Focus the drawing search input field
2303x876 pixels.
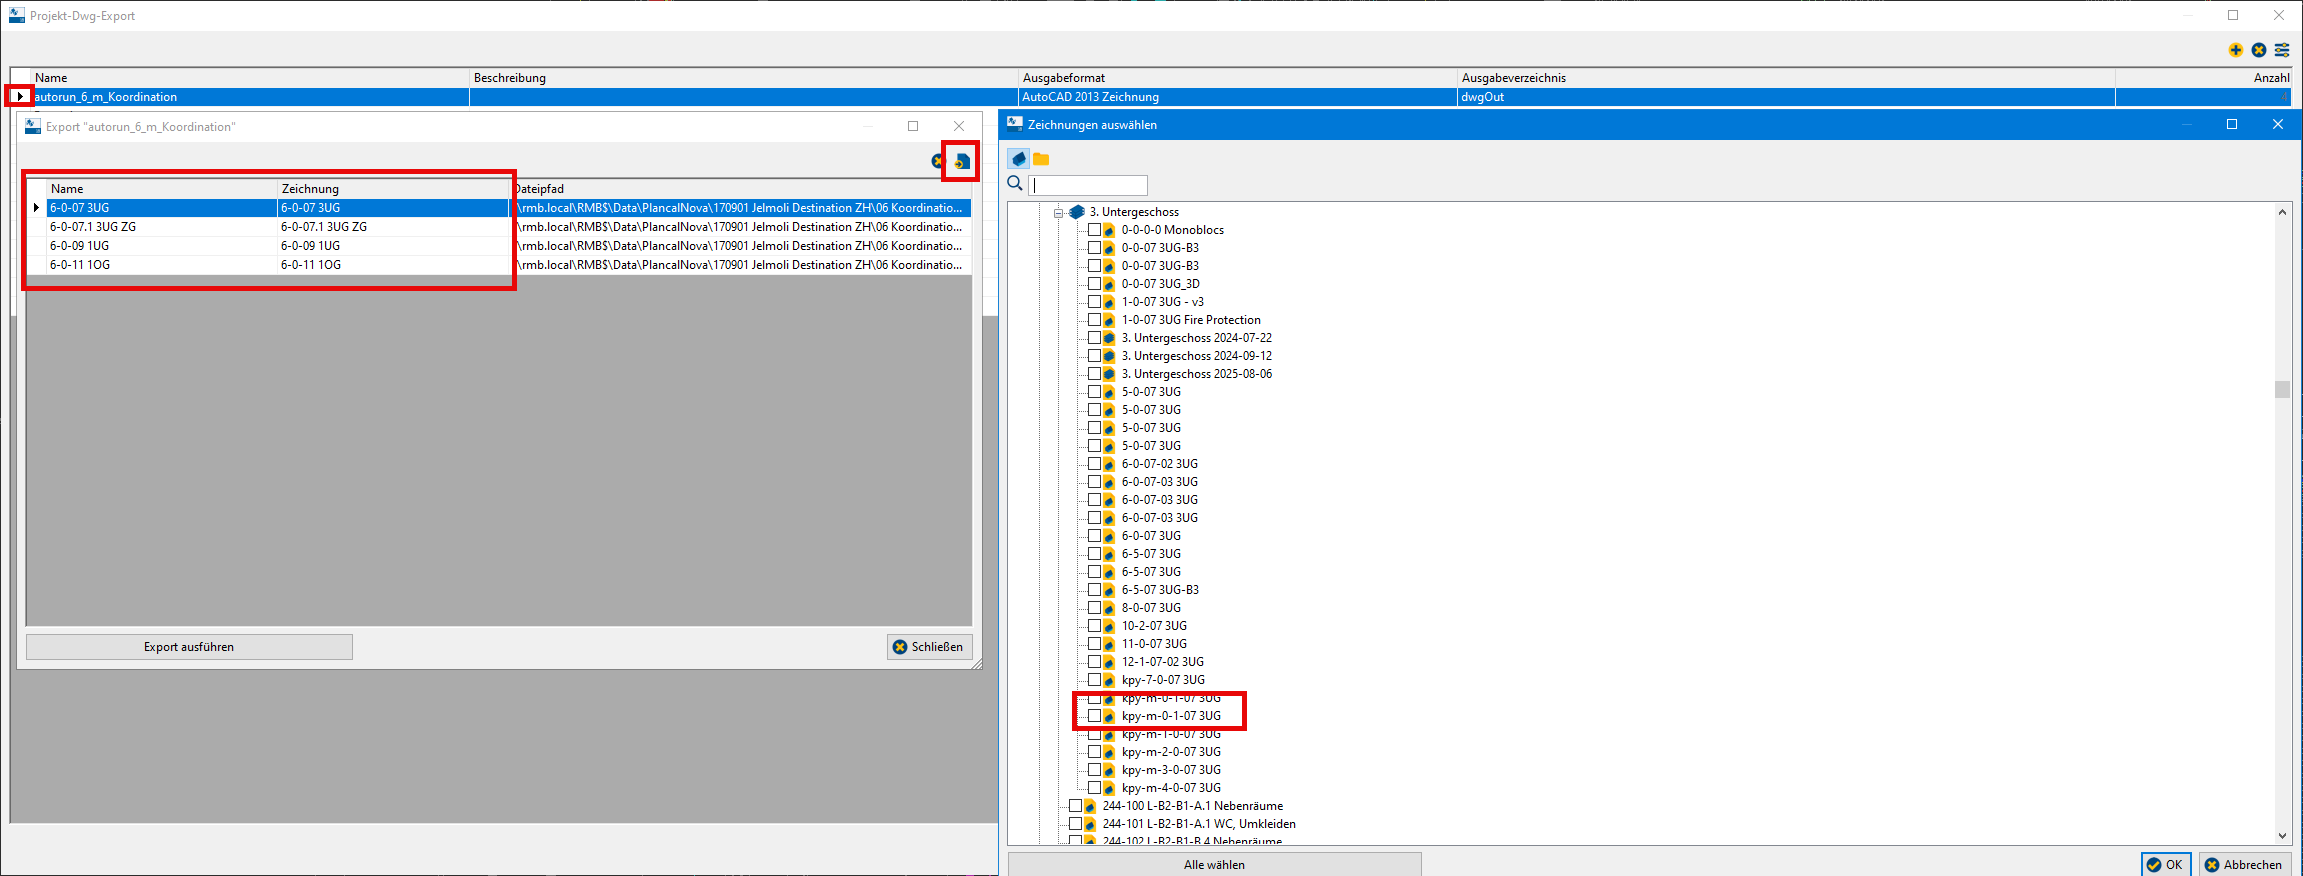click(x=1088, y=185)
